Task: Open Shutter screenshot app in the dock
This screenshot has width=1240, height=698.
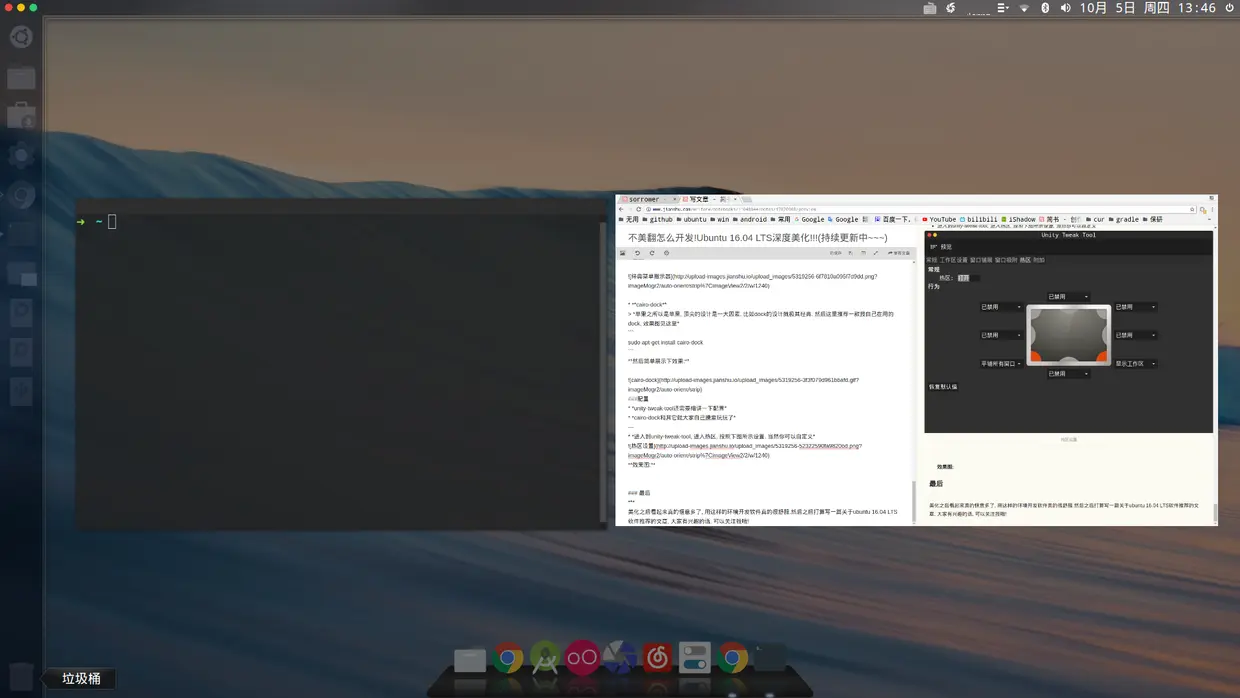Action: pos(620,658)
